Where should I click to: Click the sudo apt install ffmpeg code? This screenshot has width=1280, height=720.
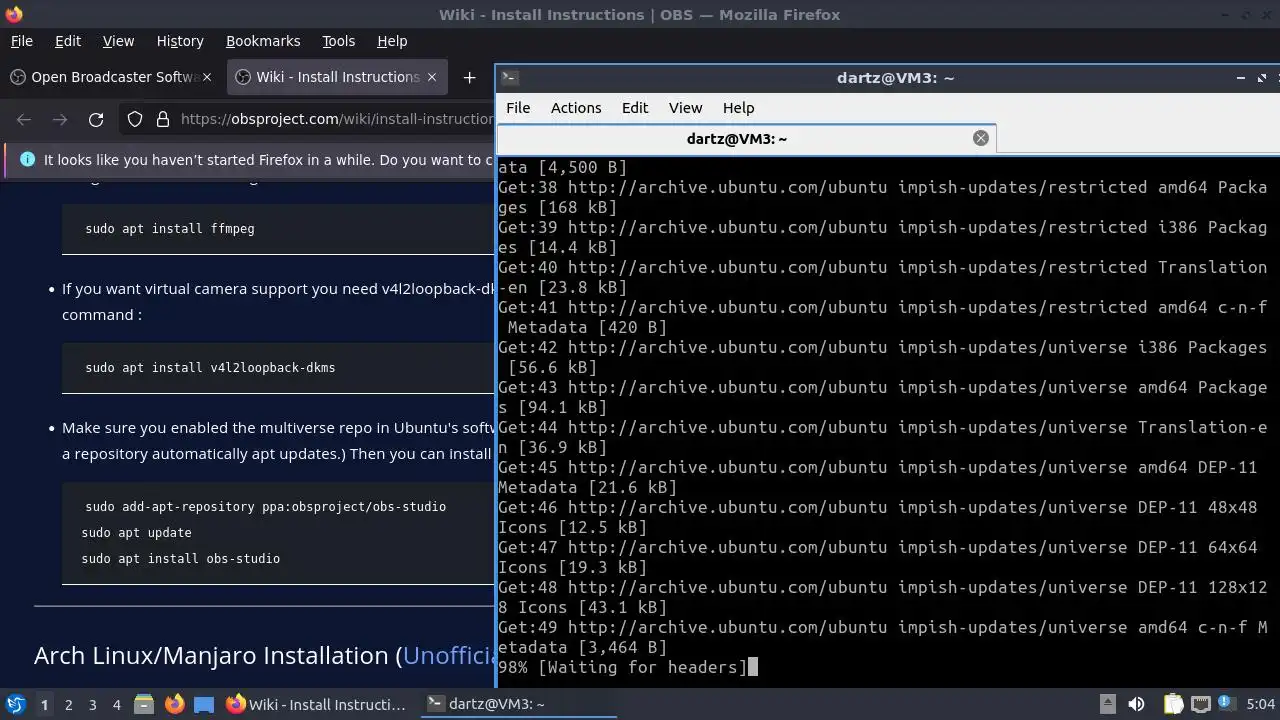click(x=170, y=229)
